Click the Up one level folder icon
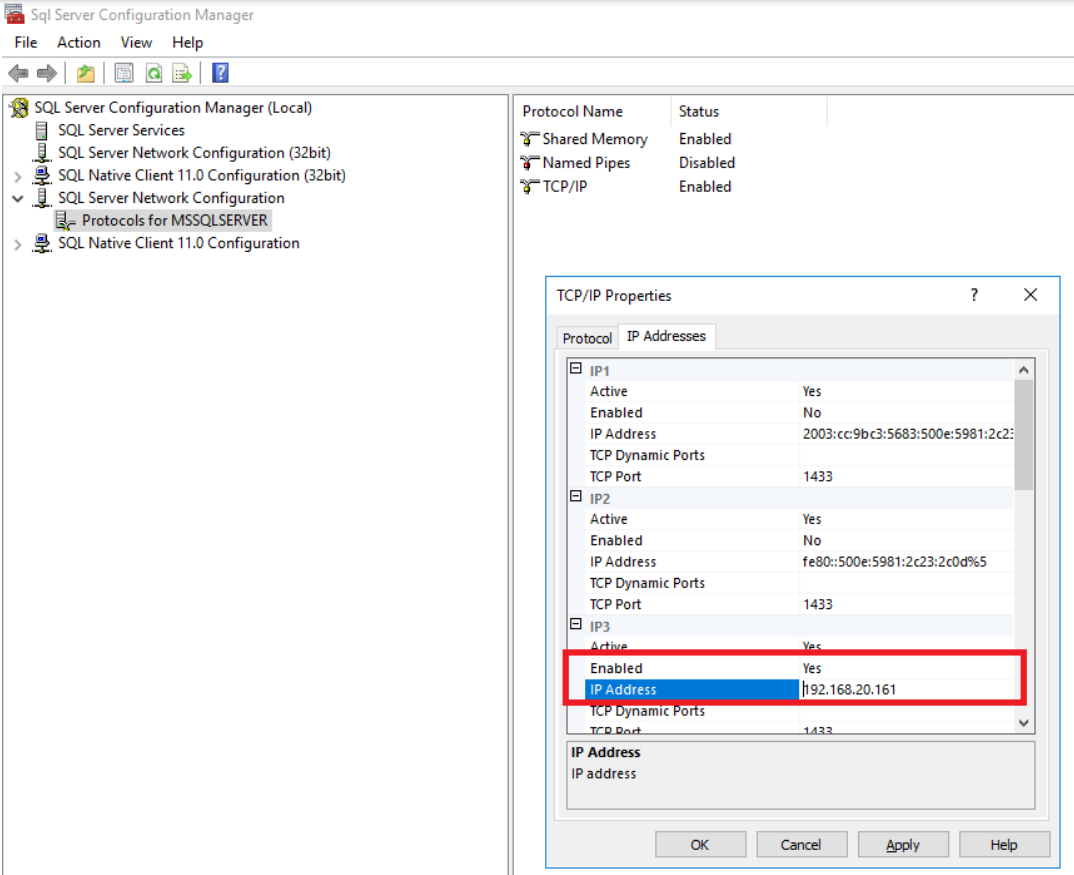 (x=86, y=73)
